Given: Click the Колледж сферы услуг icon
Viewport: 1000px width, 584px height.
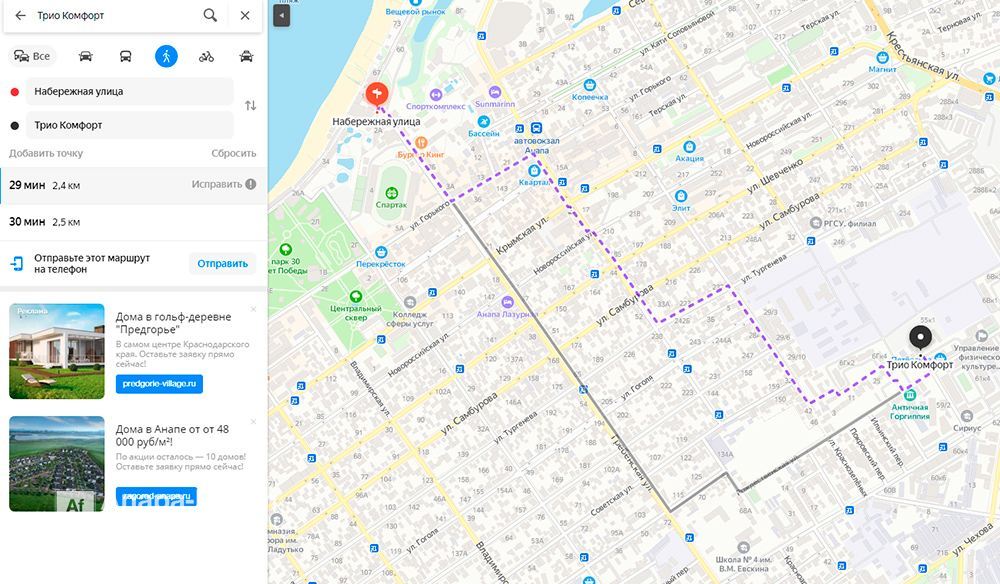Looking at the screenshot, I should tap(410, 302).
